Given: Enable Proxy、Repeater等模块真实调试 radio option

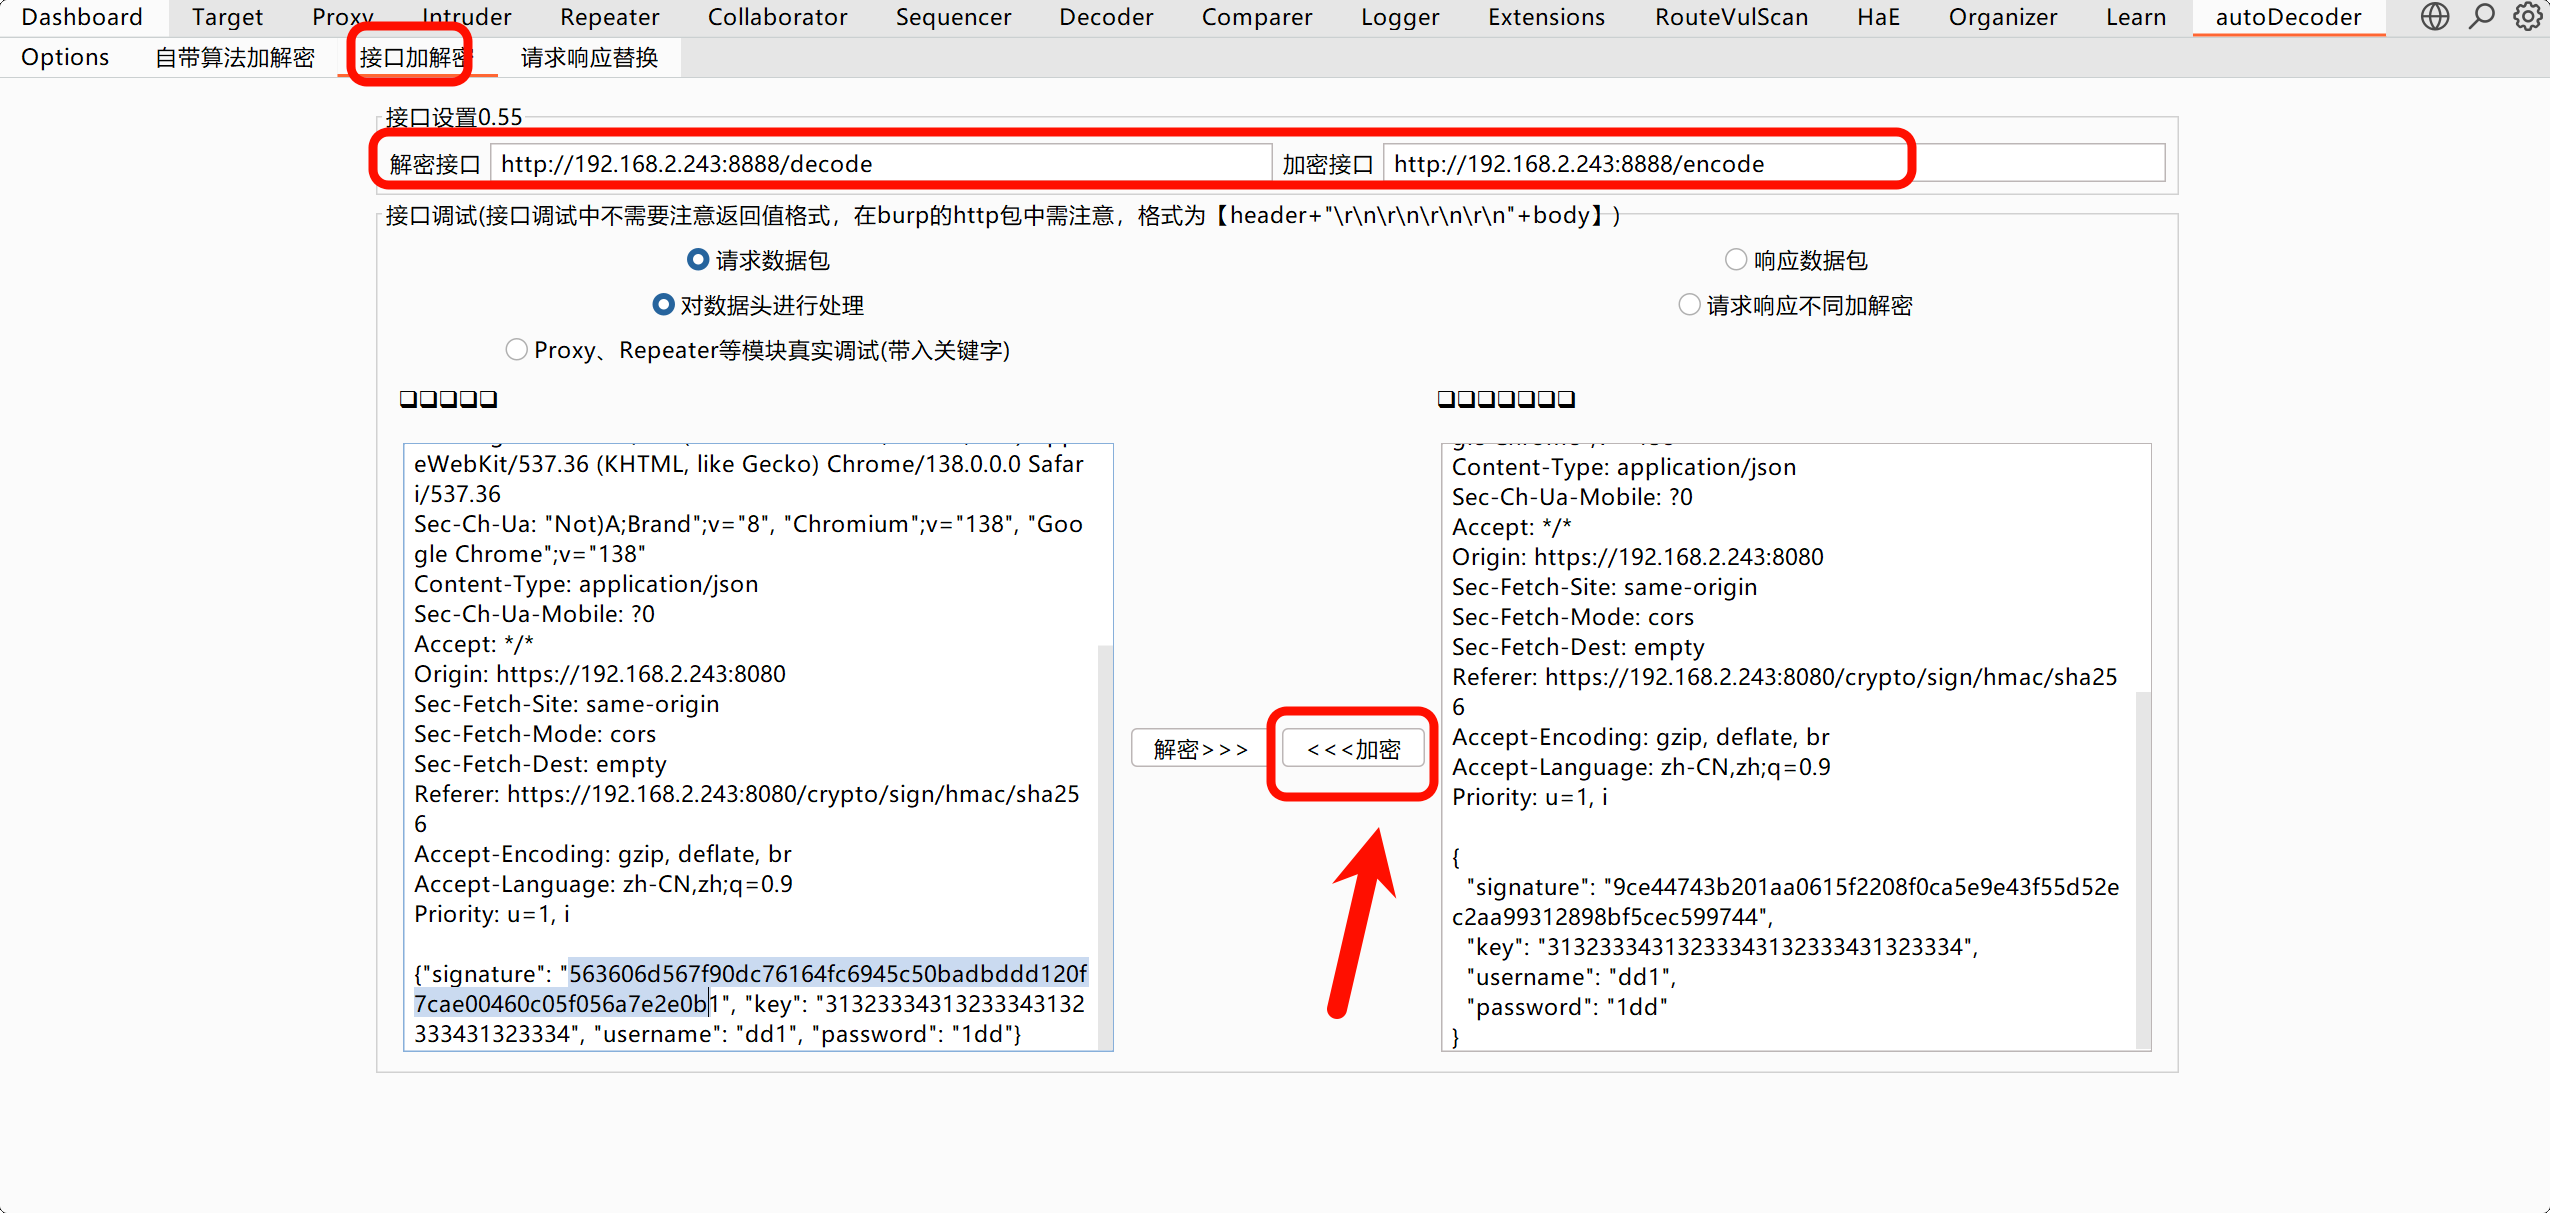Looking at the screenshot, I should coord(516,350).
